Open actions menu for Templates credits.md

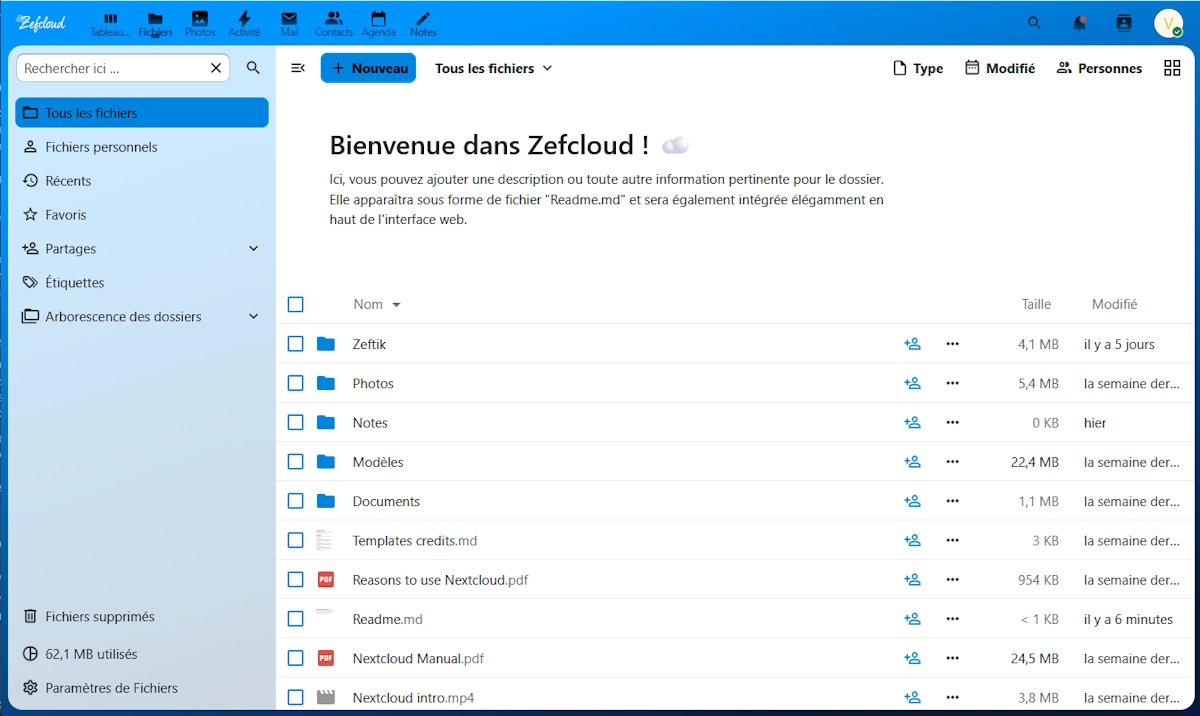[x=952, y=540]
